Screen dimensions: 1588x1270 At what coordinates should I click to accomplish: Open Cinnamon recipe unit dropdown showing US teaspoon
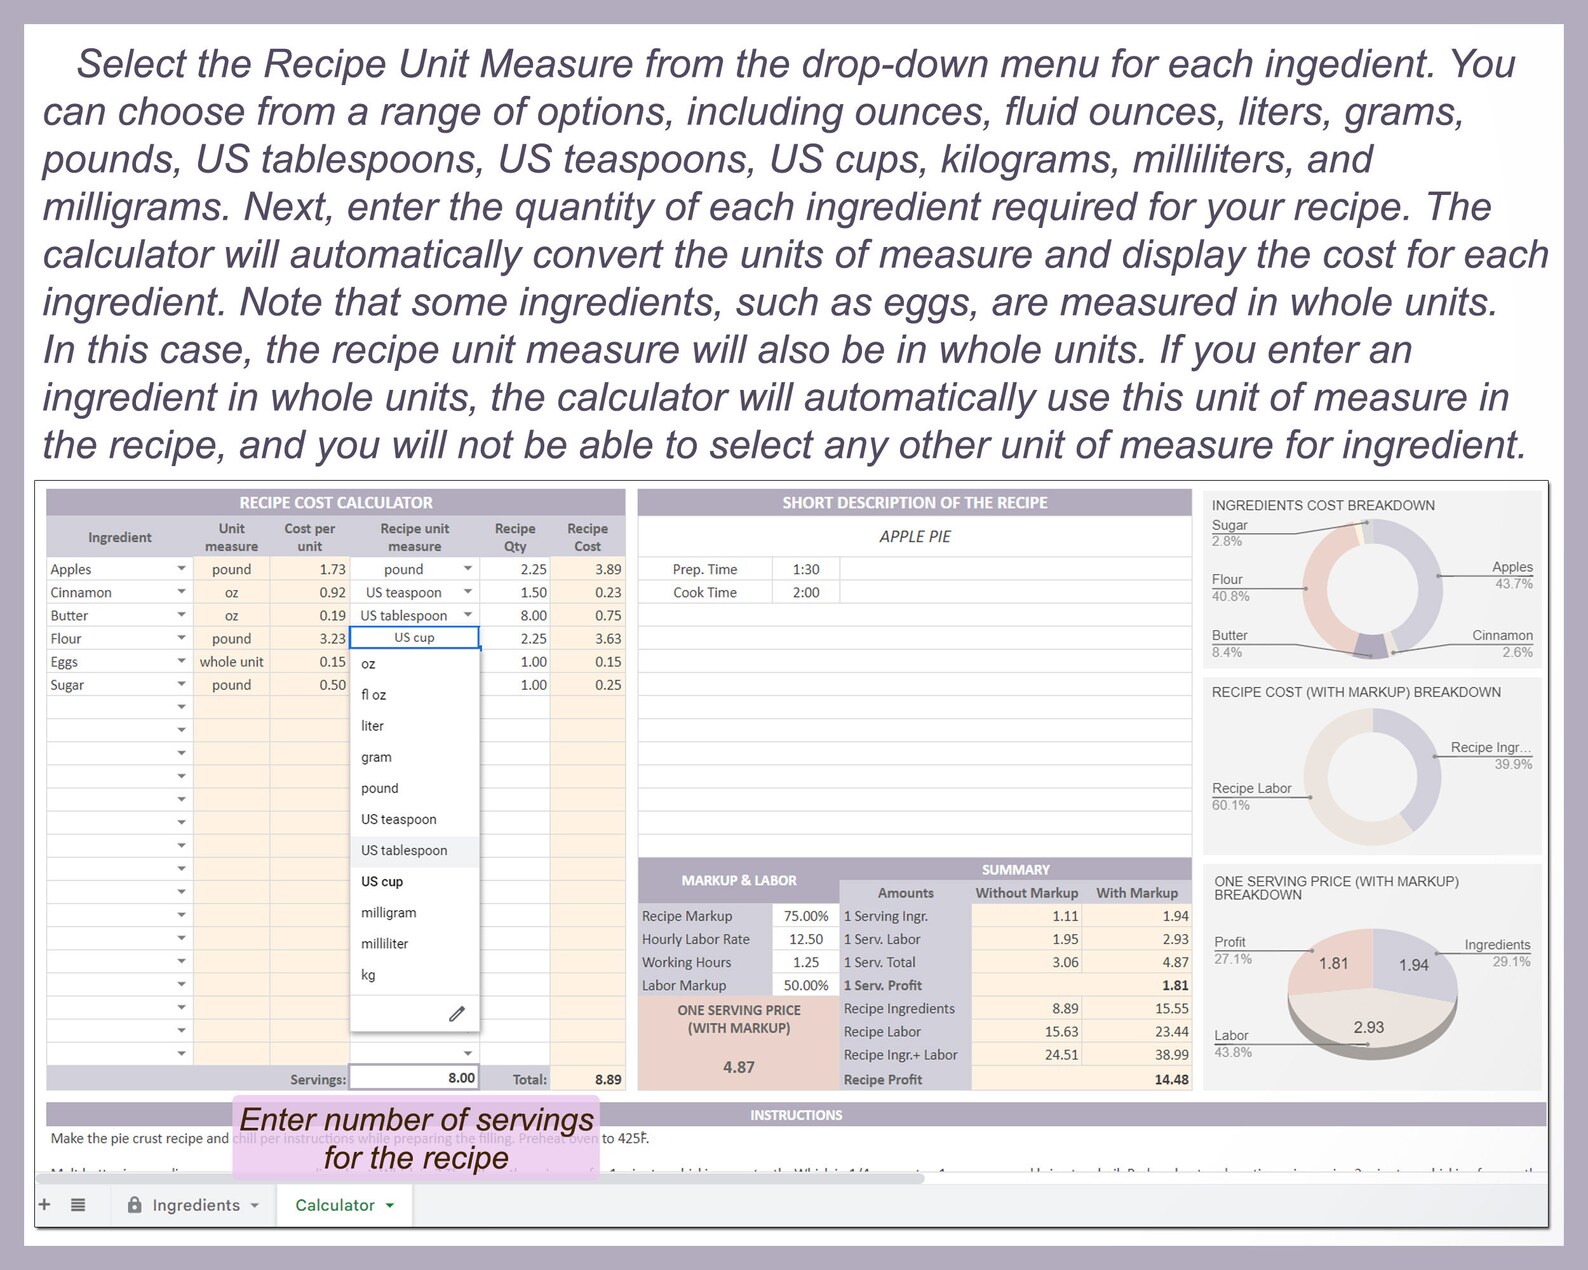coord(467,591)
